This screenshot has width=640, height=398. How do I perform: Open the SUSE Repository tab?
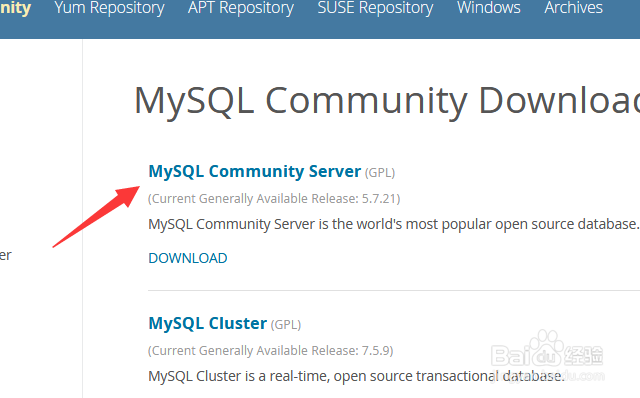(x=376, y=8)
